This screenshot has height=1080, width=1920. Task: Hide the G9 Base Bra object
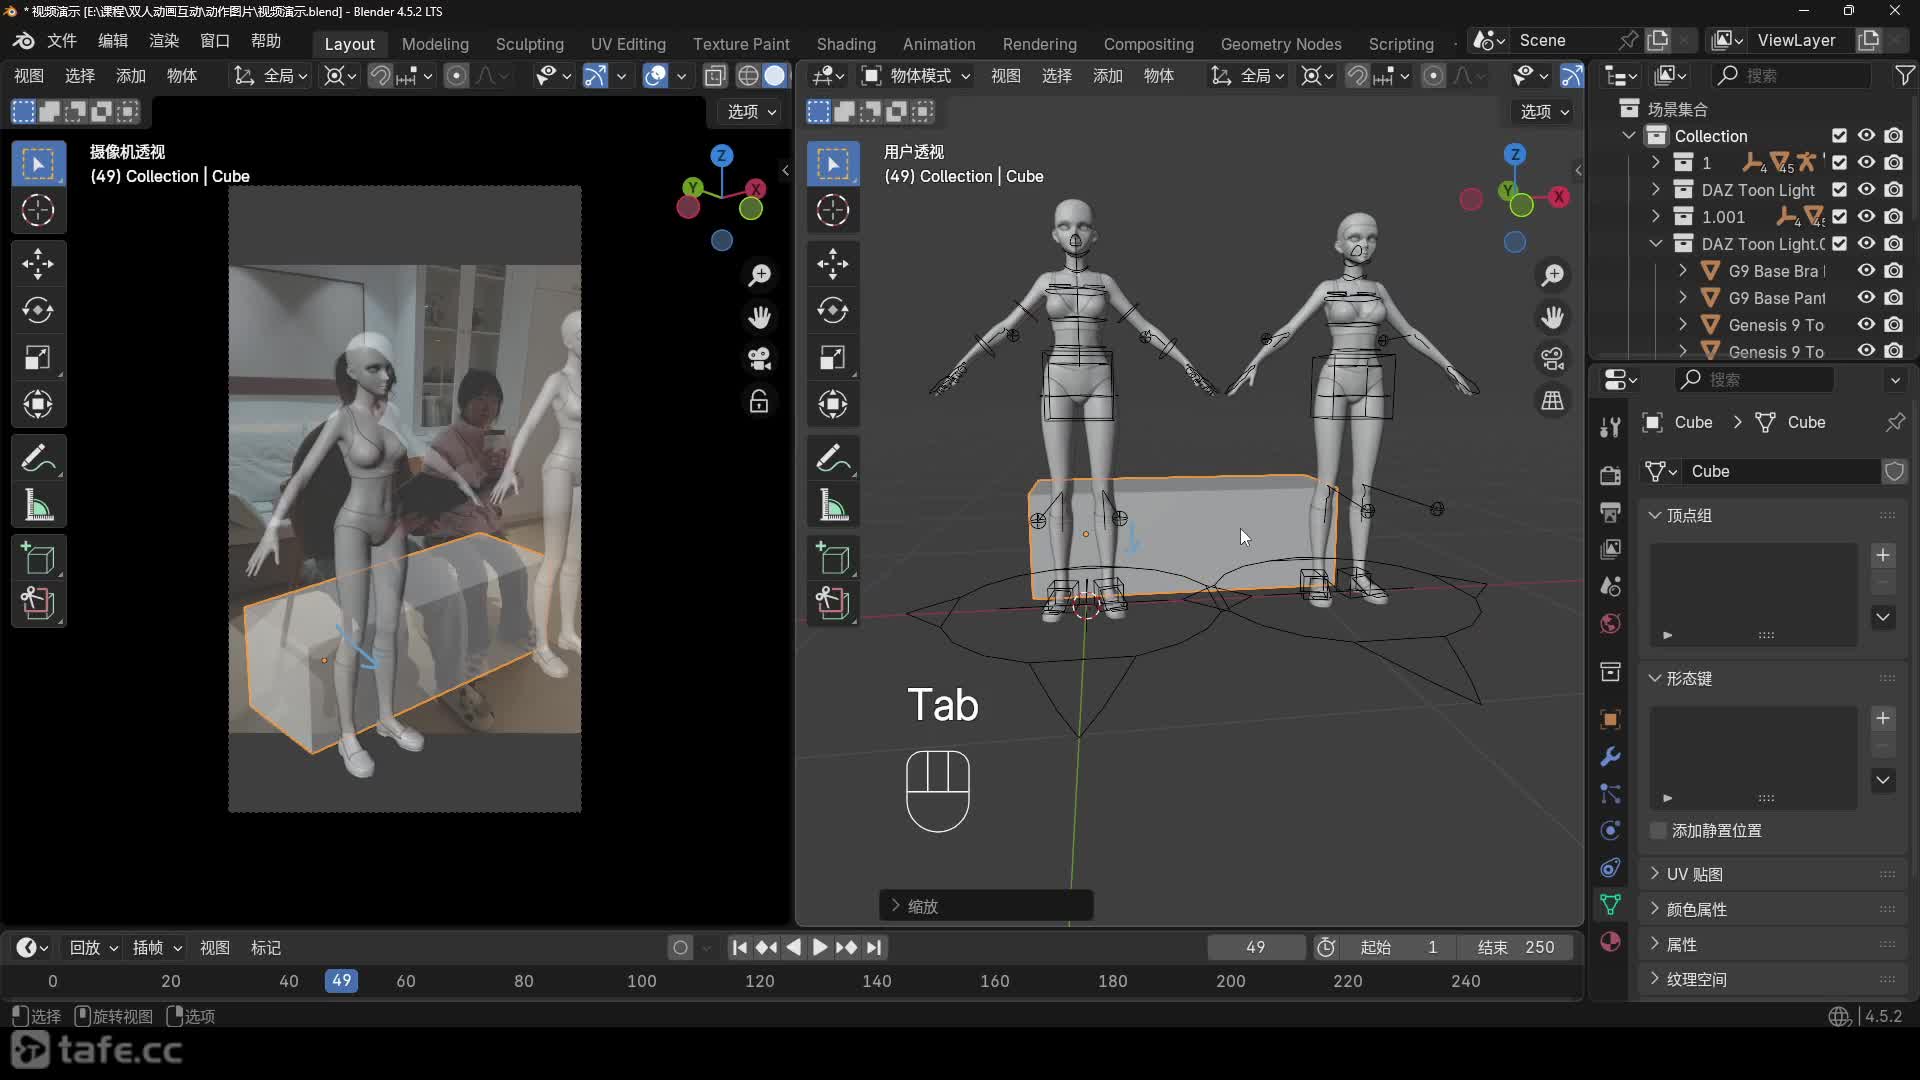(1866, 271)
